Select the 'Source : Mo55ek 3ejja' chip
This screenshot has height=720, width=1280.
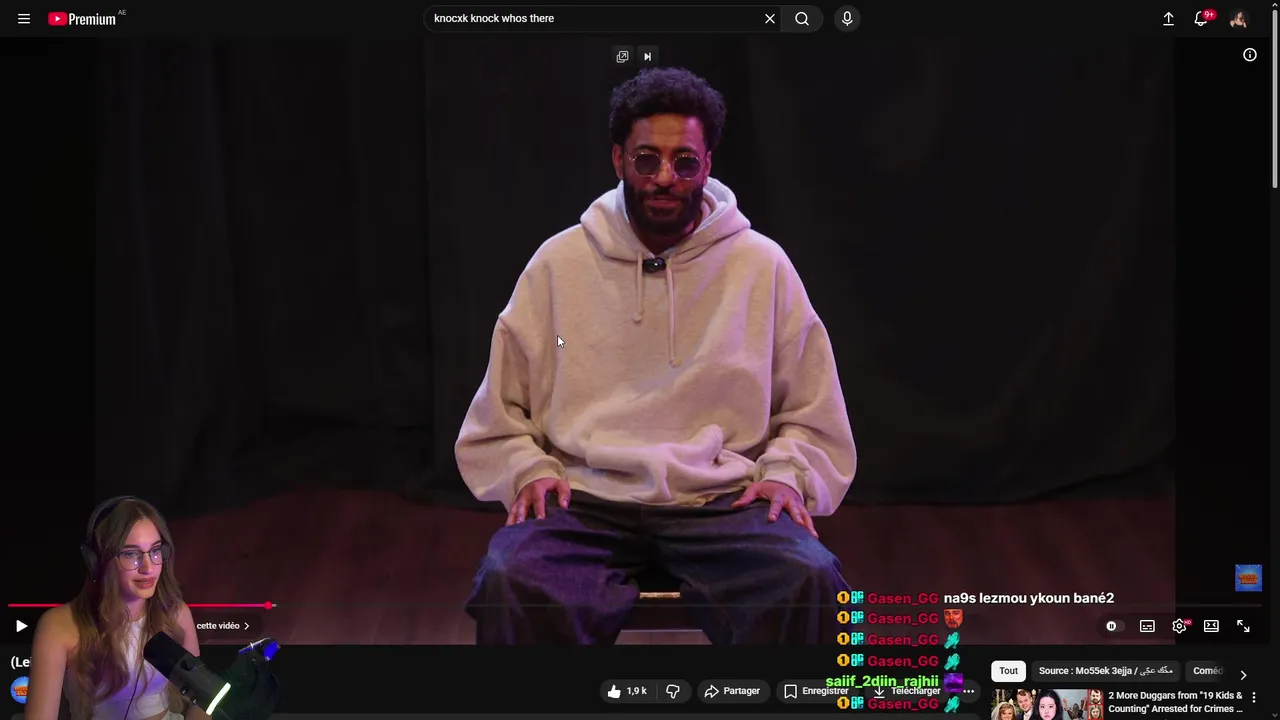tap(1105, 671)
